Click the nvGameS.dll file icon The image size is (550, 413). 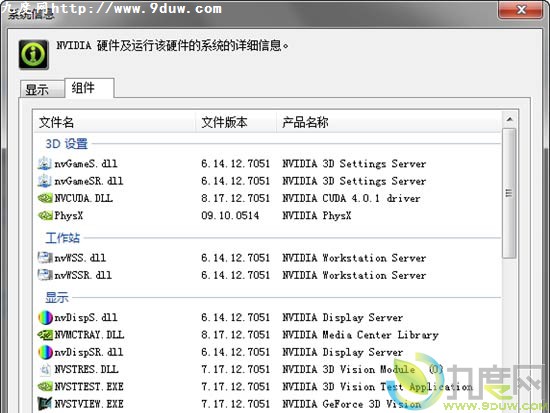[45, 164]
